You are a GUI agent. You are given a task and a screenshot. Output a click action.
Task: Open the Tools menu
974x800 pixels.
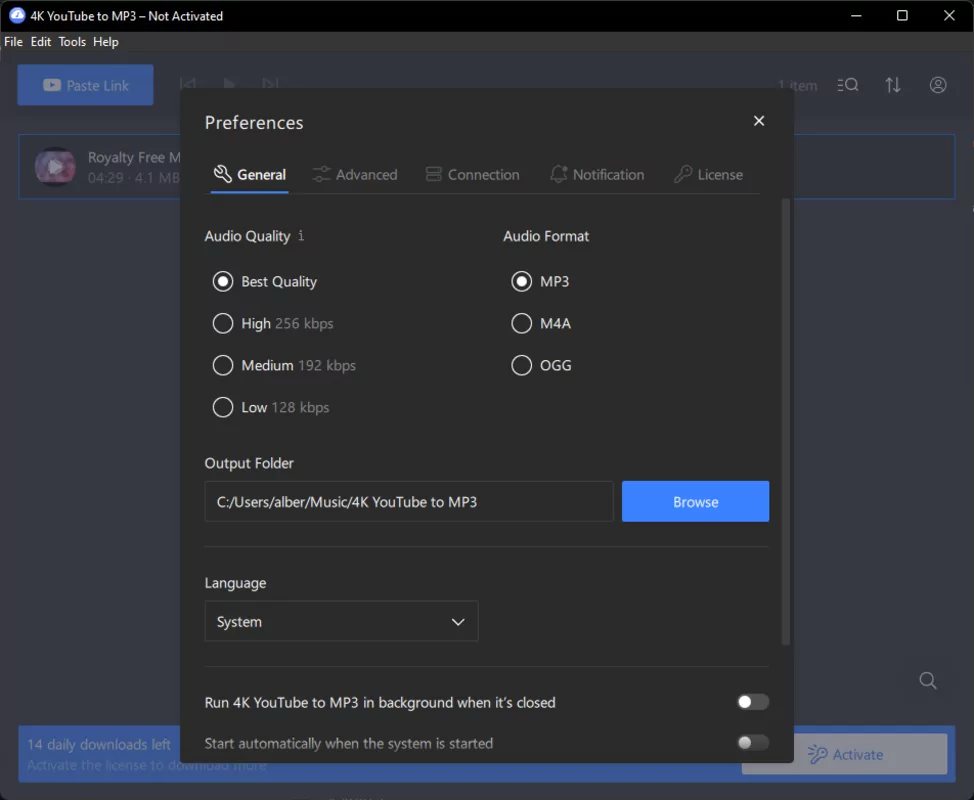tap(71, 42)
